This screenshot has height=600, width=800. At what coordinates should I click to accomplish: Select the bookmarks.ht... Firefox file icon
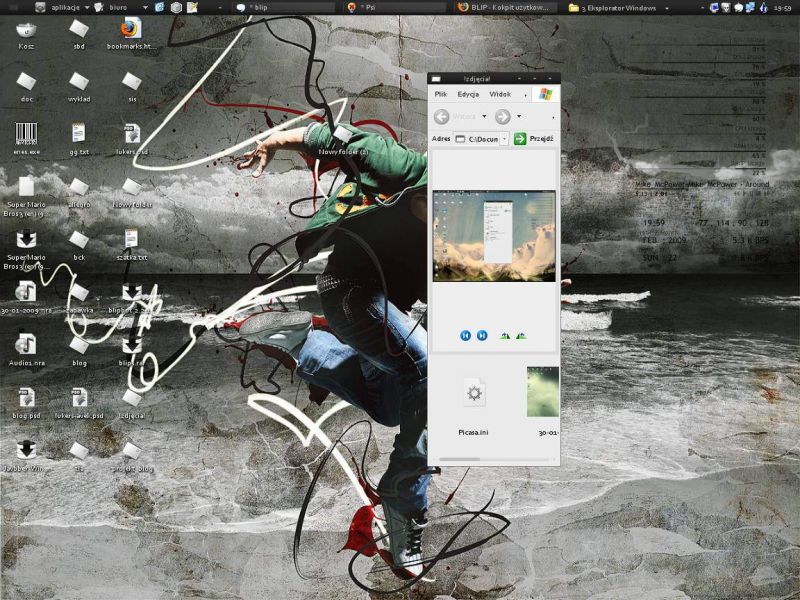tap(131, 29)
